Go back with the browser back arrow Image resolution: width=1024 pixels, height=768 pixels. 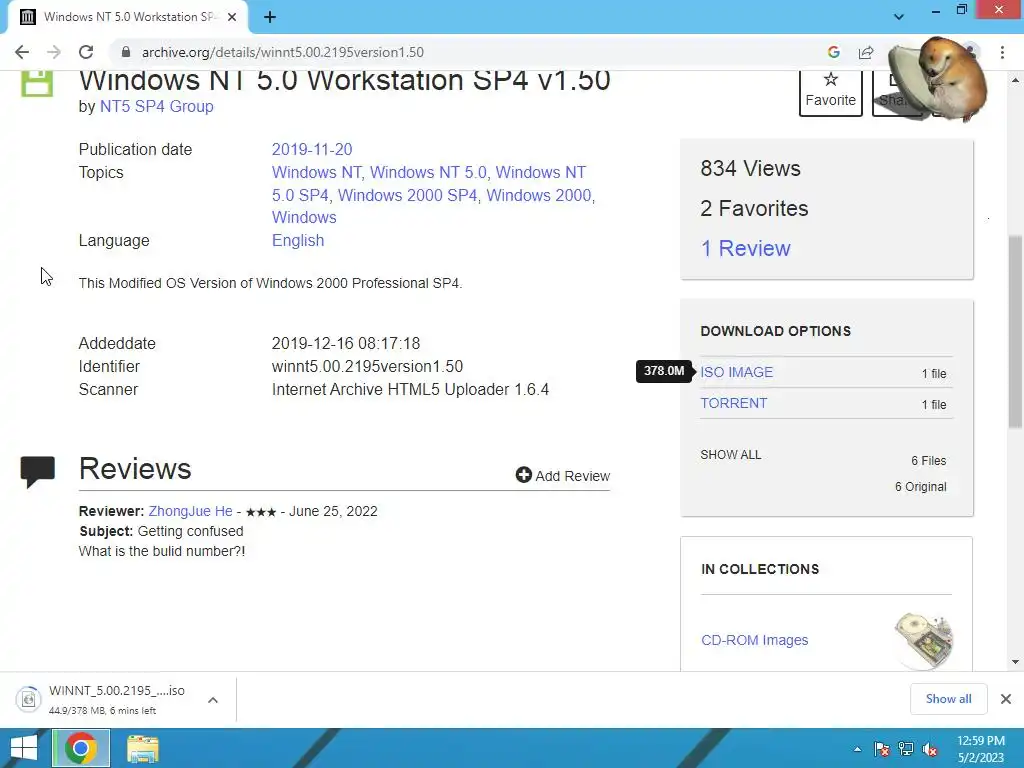coord(22,52)
